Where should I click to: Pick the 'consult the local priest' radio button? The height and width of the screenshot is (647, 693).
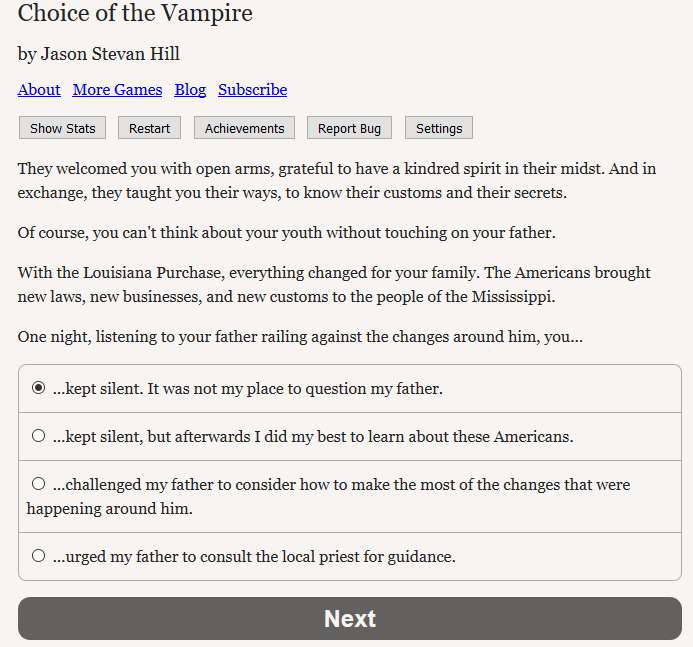coord(38,556)
